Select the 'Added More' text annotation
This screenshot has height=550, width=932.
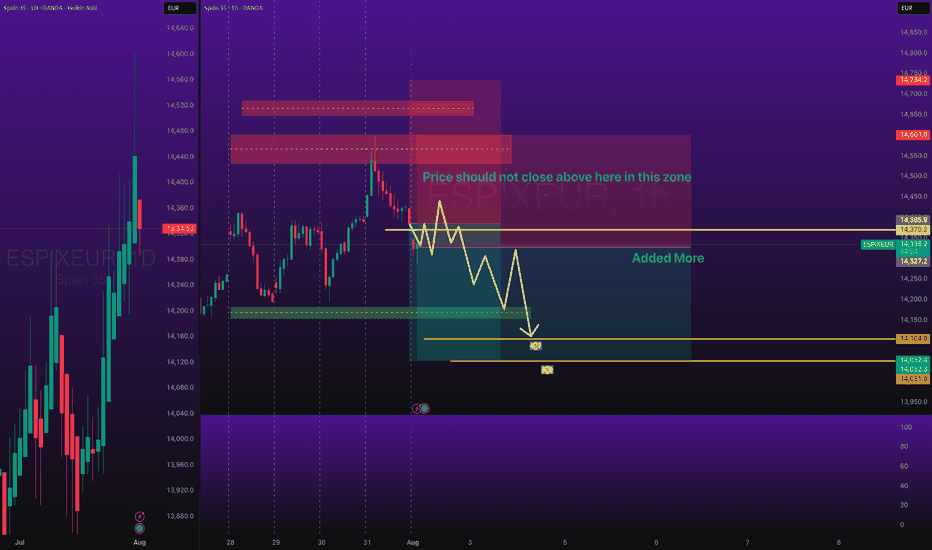coord(667,258)
